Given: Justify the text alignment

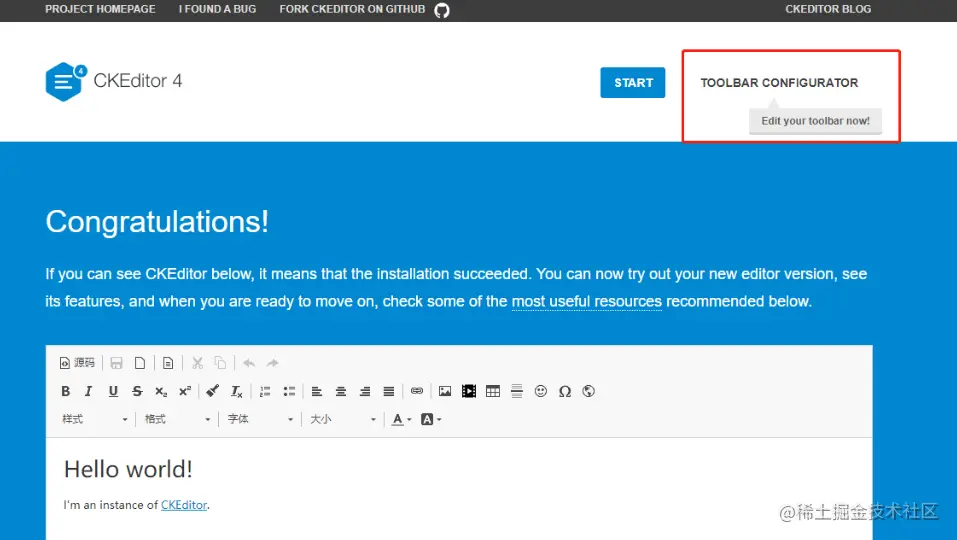Looking at the screenshot, I should click(389, 391).
